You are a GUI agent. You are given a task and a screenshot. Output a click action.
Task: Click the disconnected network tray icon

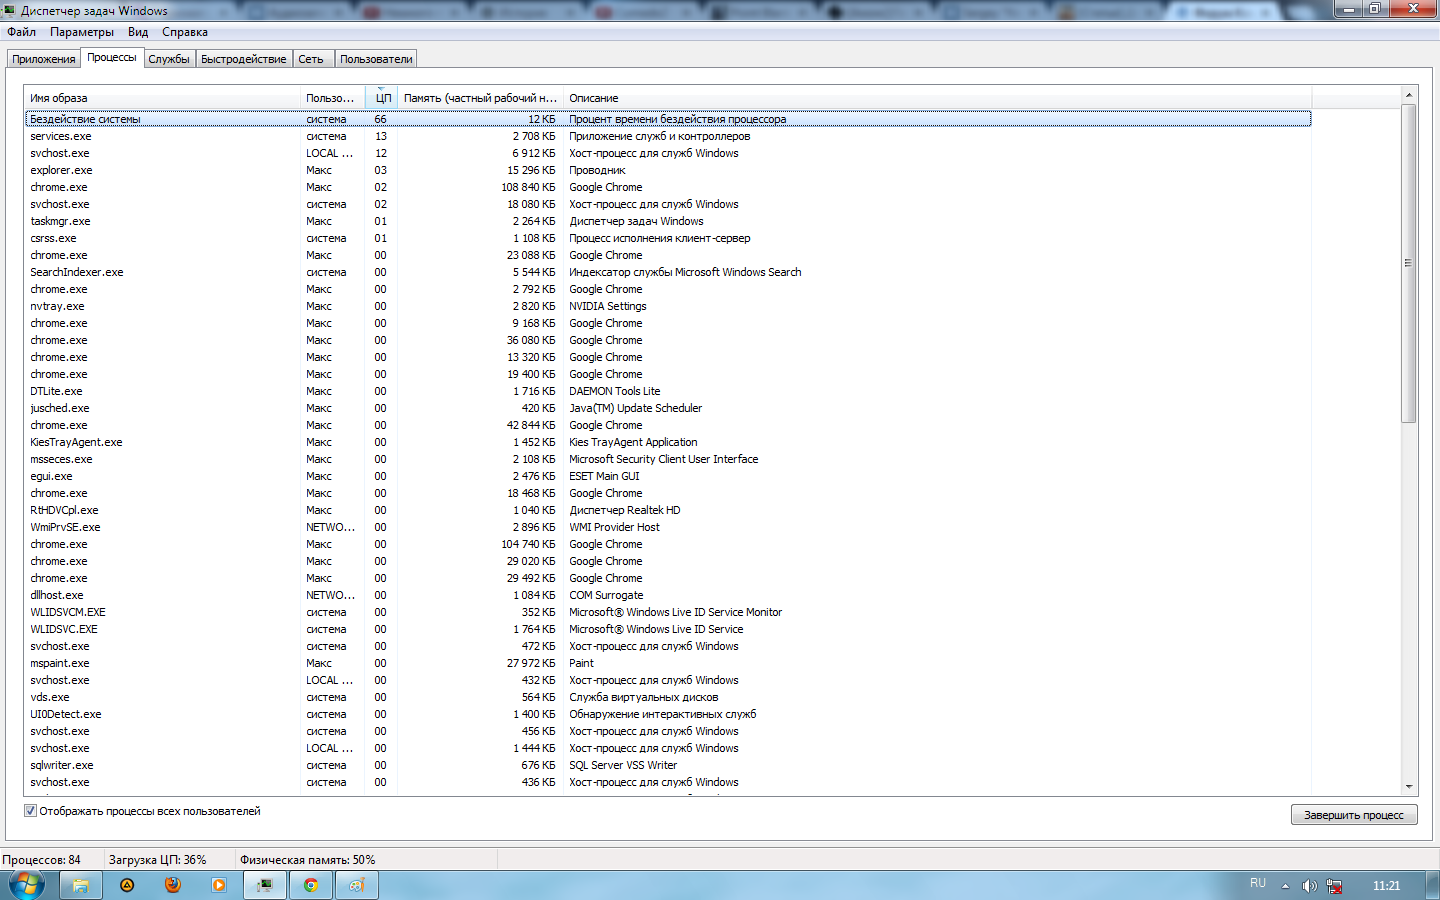pos(1334,886)
